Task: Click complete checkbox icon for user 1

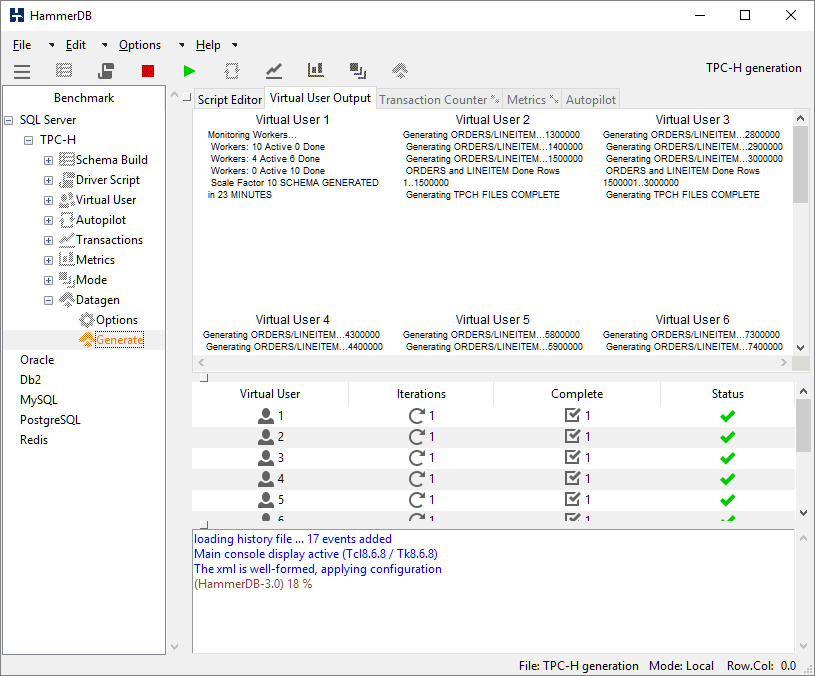Action: (572, 415)
